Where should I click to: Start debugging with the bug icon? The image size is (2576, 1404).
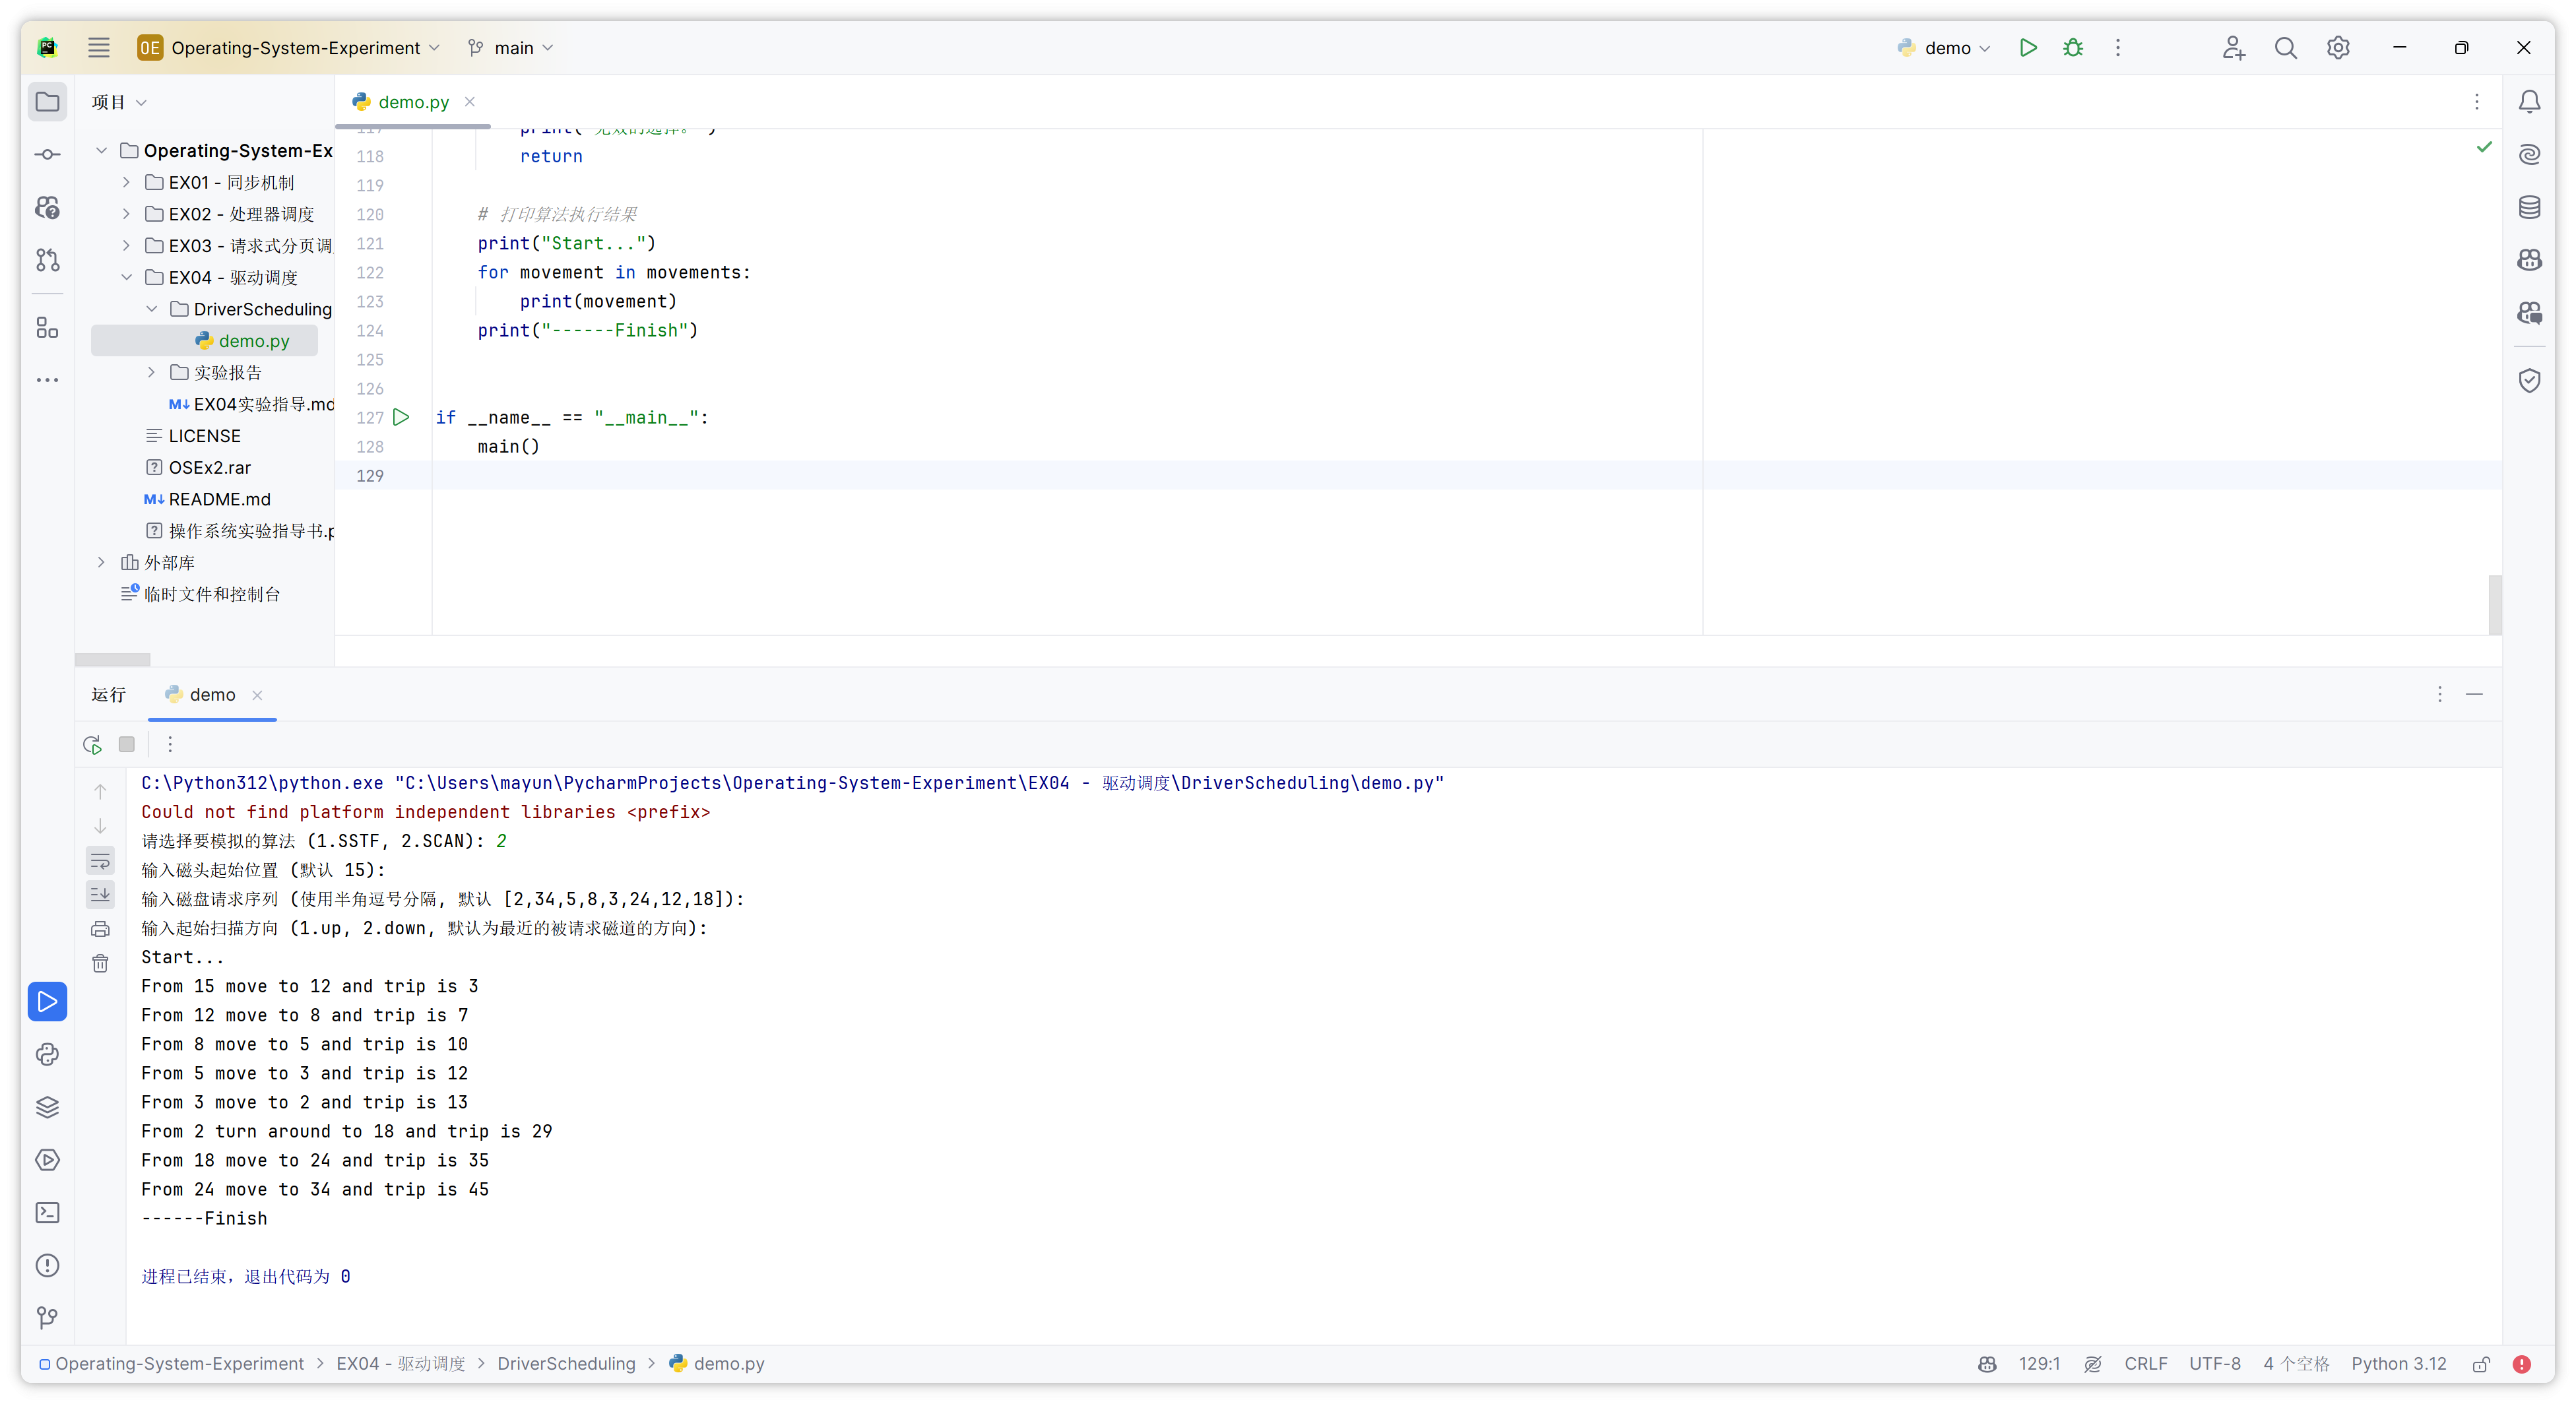point(2073,48)
